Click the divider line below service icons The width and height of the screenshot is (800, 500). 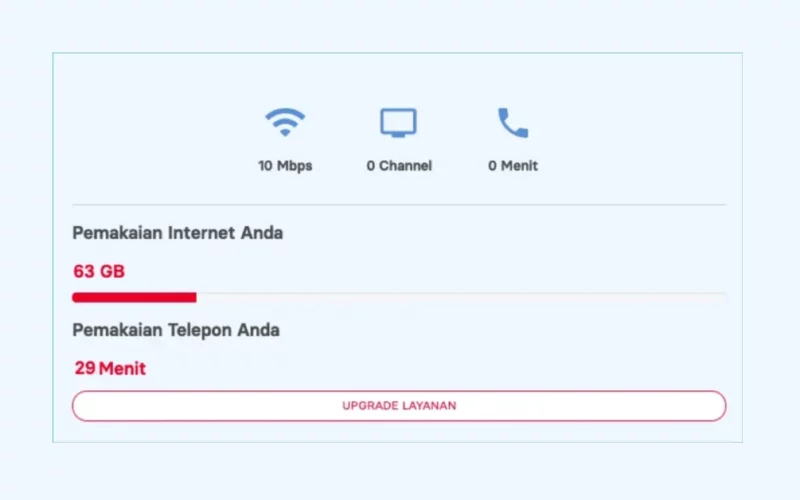399,205
